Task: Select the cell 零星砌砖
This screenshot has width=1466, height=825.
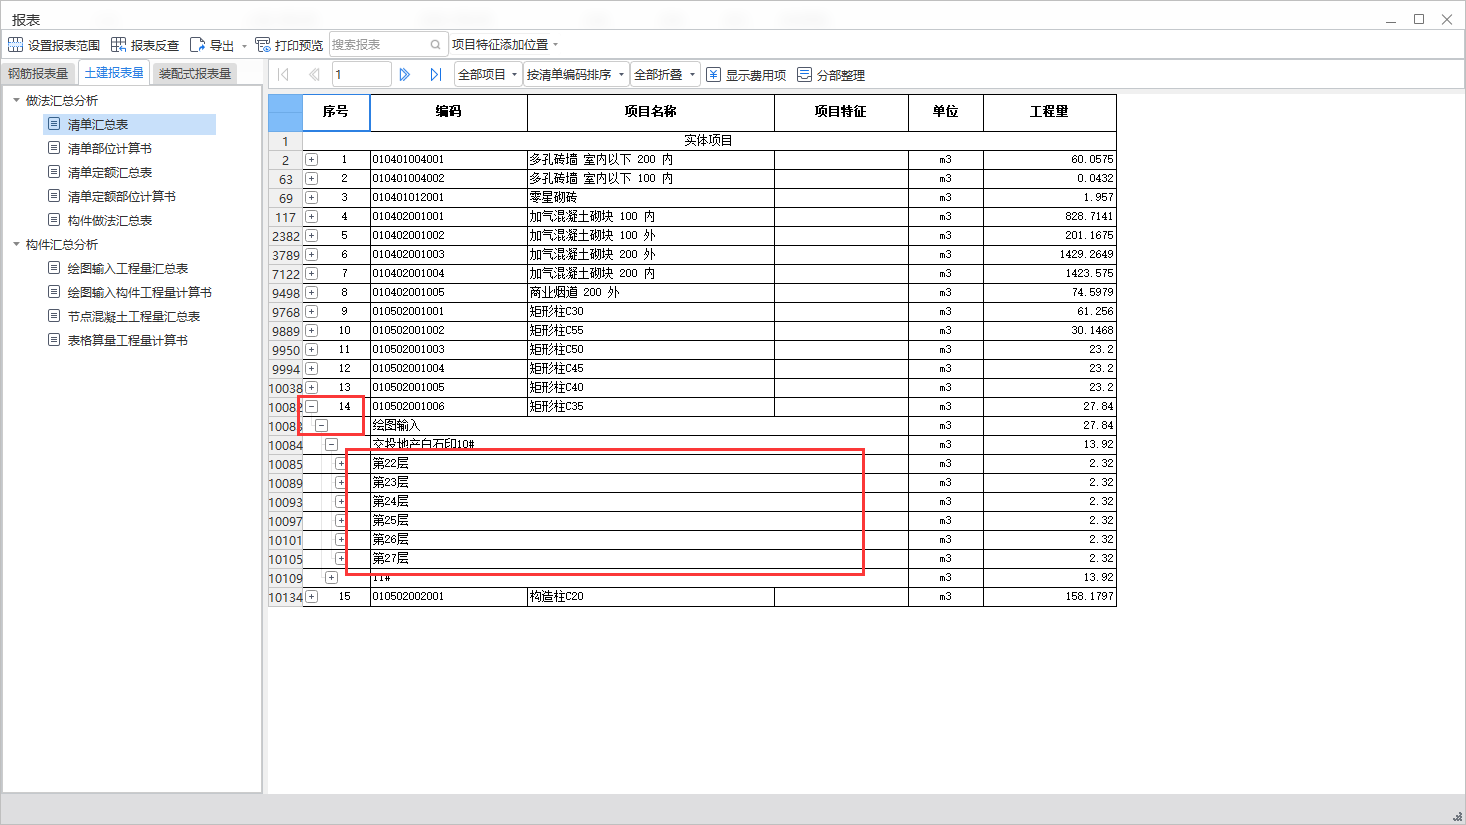Action: pyautogui.click(x=651, y=198)
